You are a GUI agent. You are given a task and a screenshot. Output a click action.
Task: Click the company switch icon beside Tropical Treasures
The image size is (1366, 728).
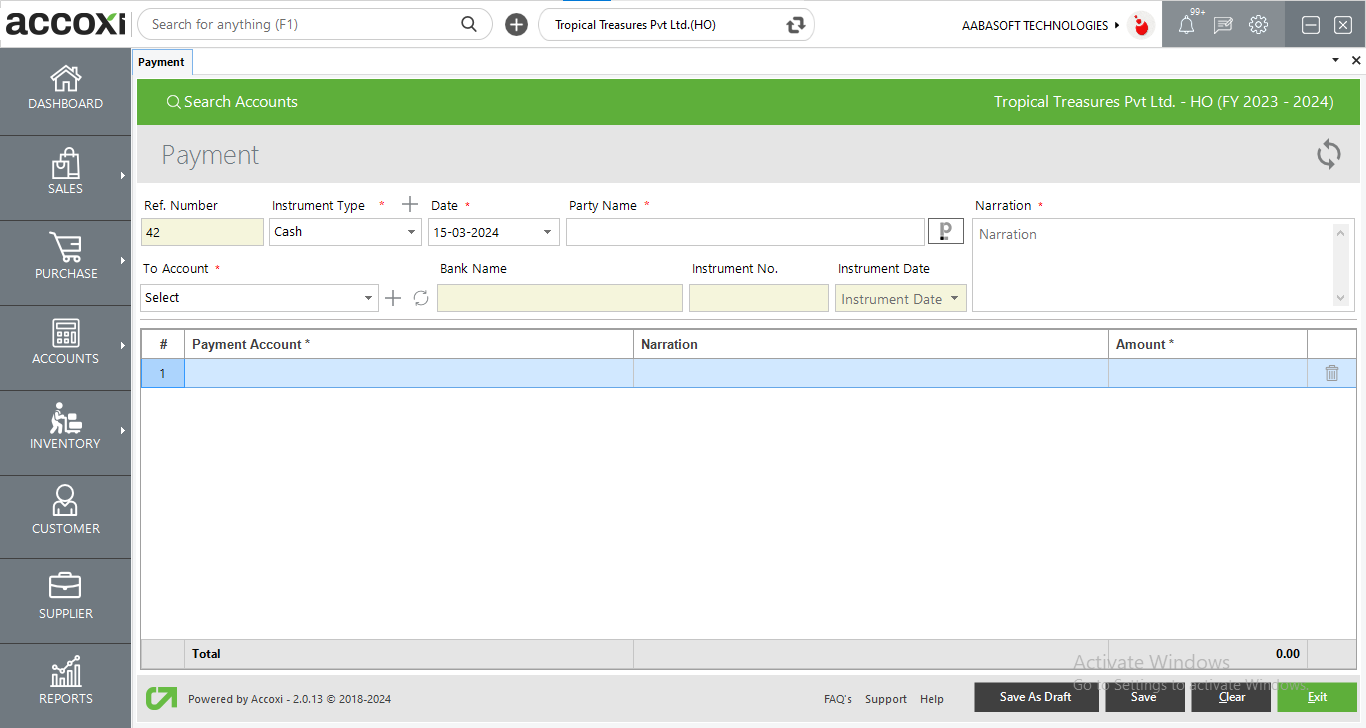(793, 24)
